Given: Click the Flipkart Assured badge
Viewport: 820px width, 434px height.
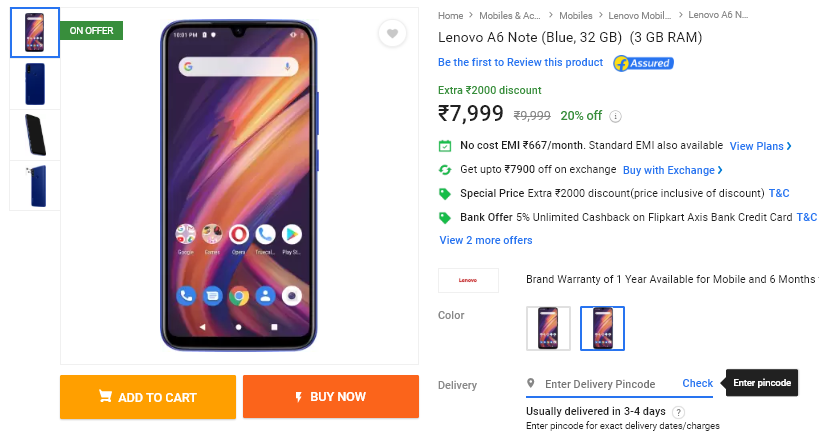Looking at the screenshot, I should (x=643, y=63).
